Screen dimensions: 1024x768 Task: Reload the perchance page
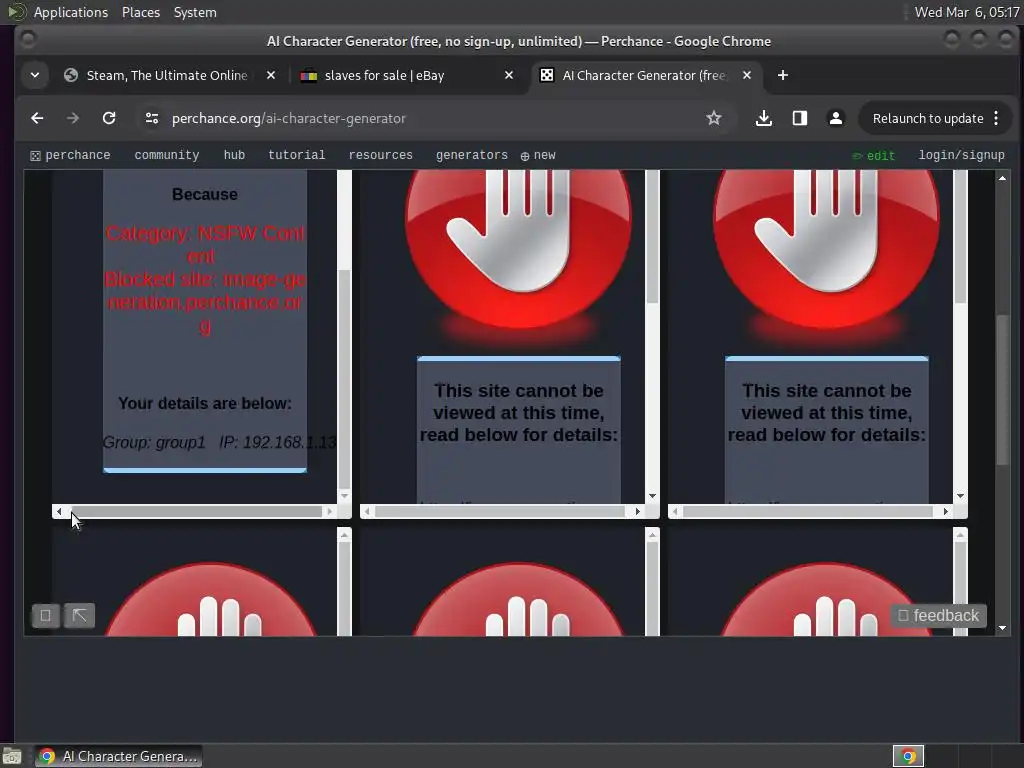(x=109, y=118)
